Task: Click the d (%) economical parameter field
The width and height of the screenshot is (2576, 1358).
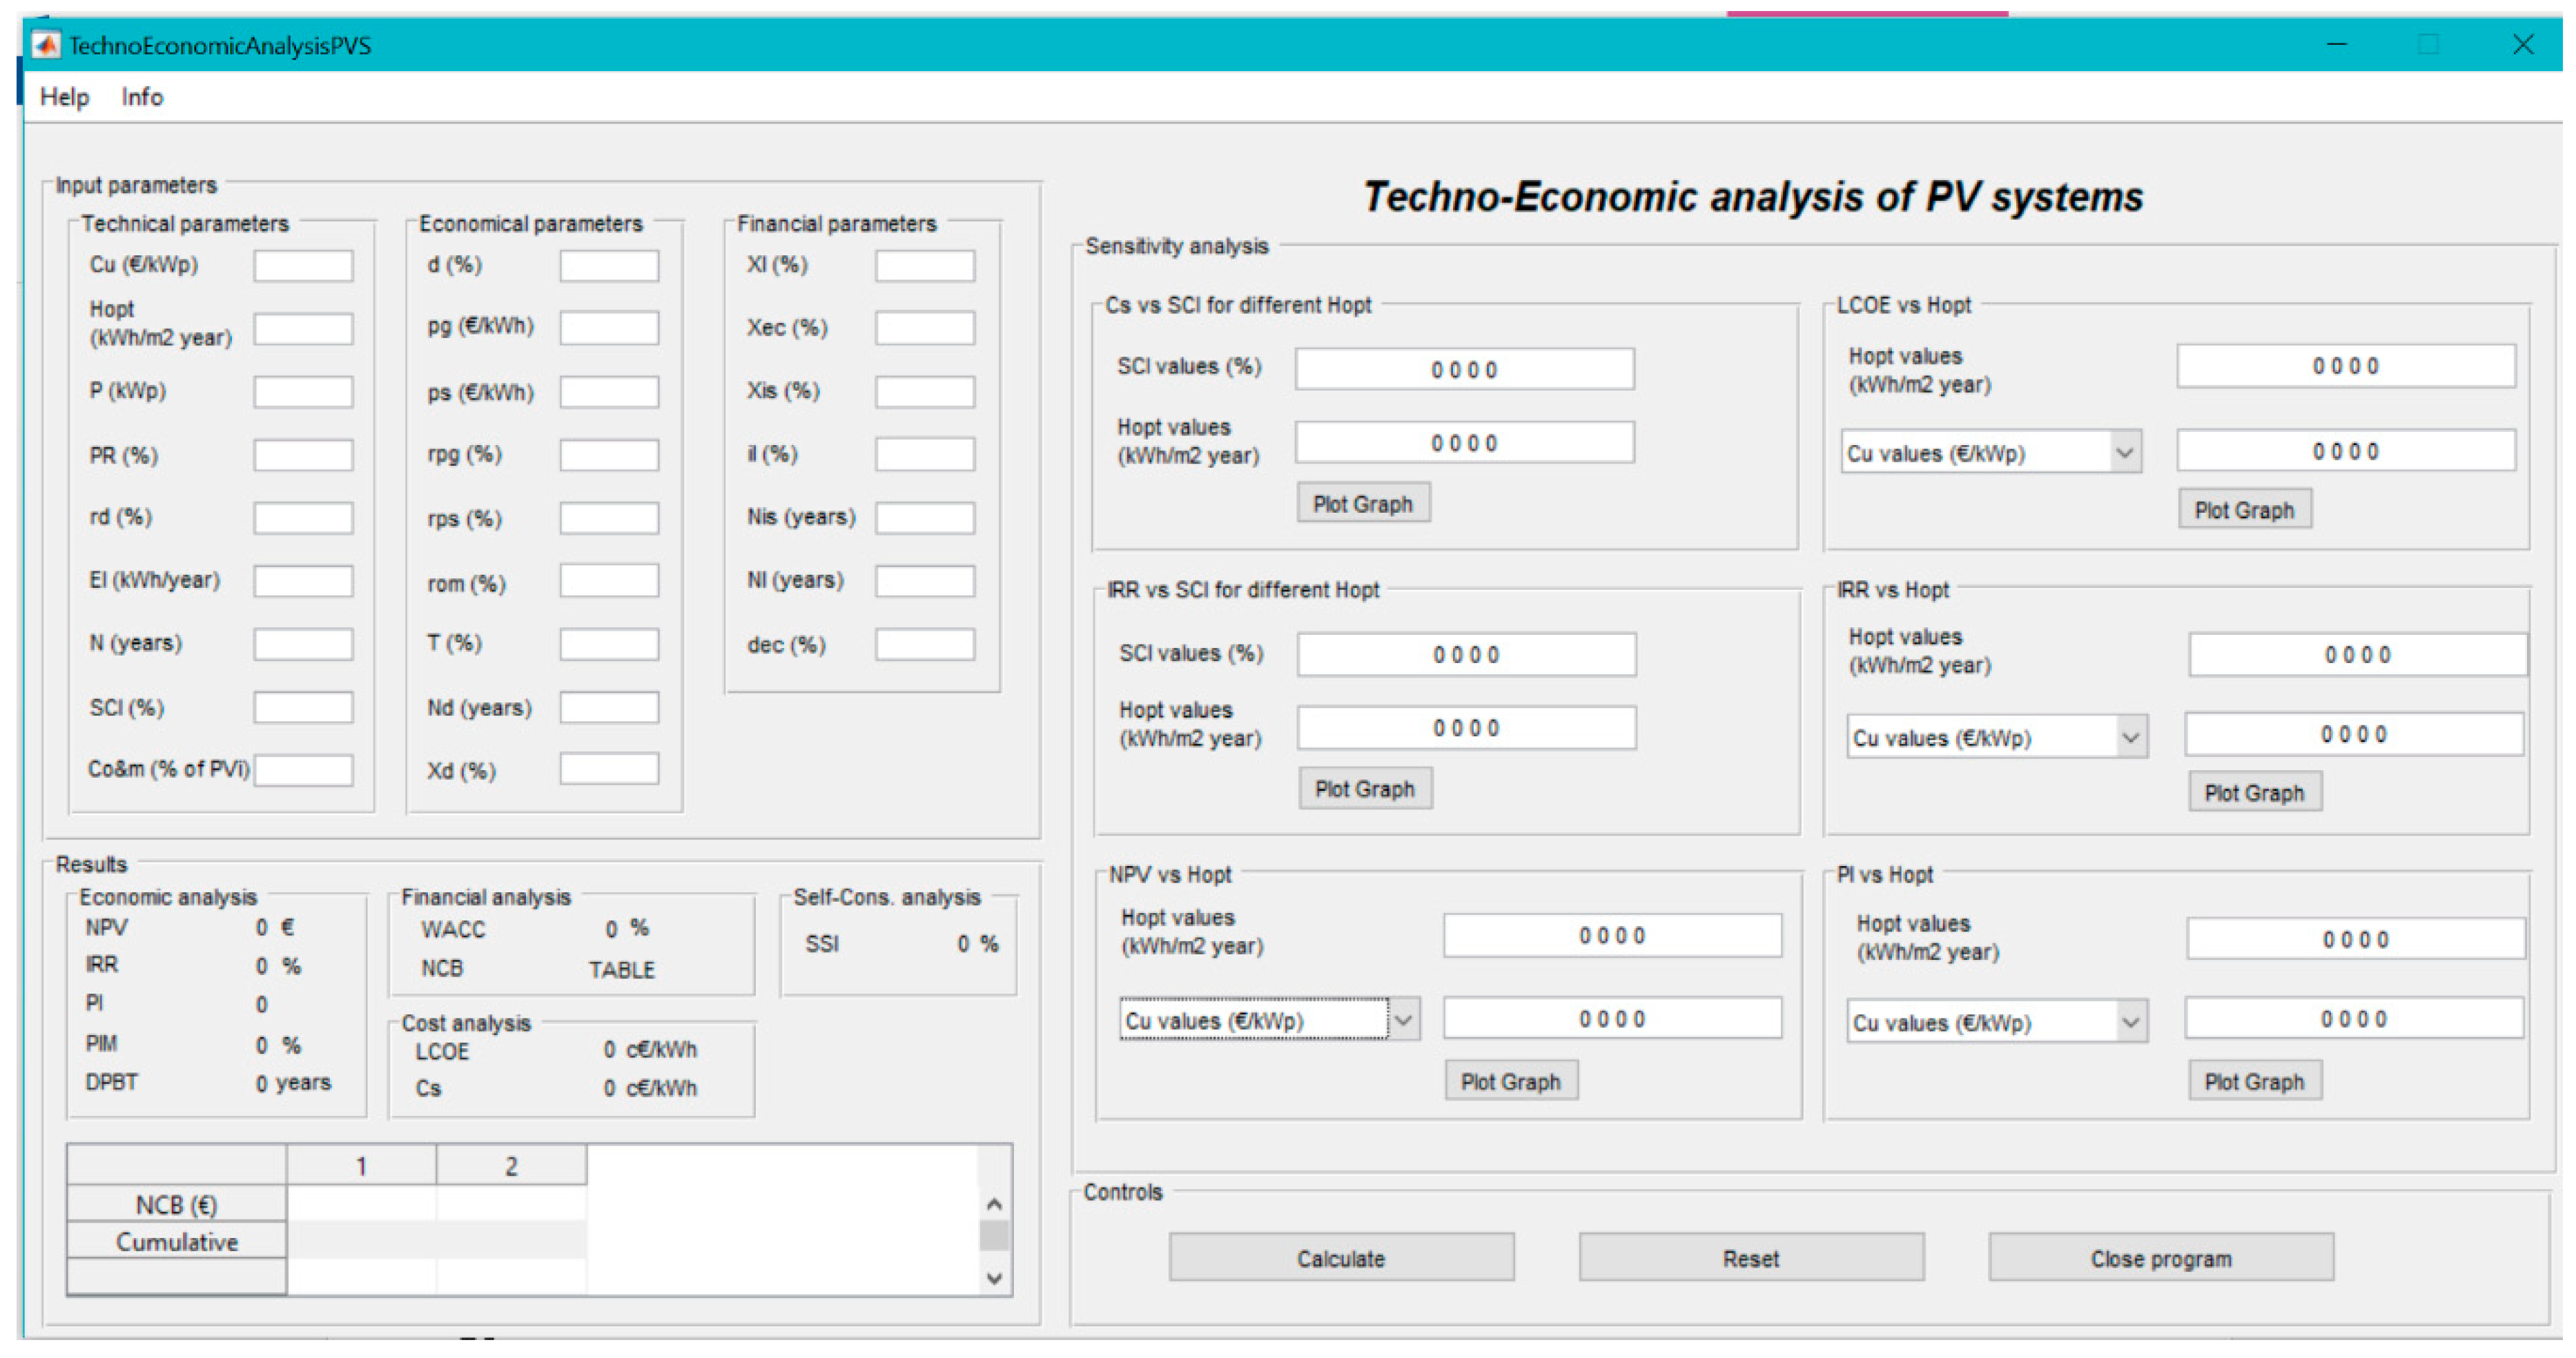Action: [609, 266]
